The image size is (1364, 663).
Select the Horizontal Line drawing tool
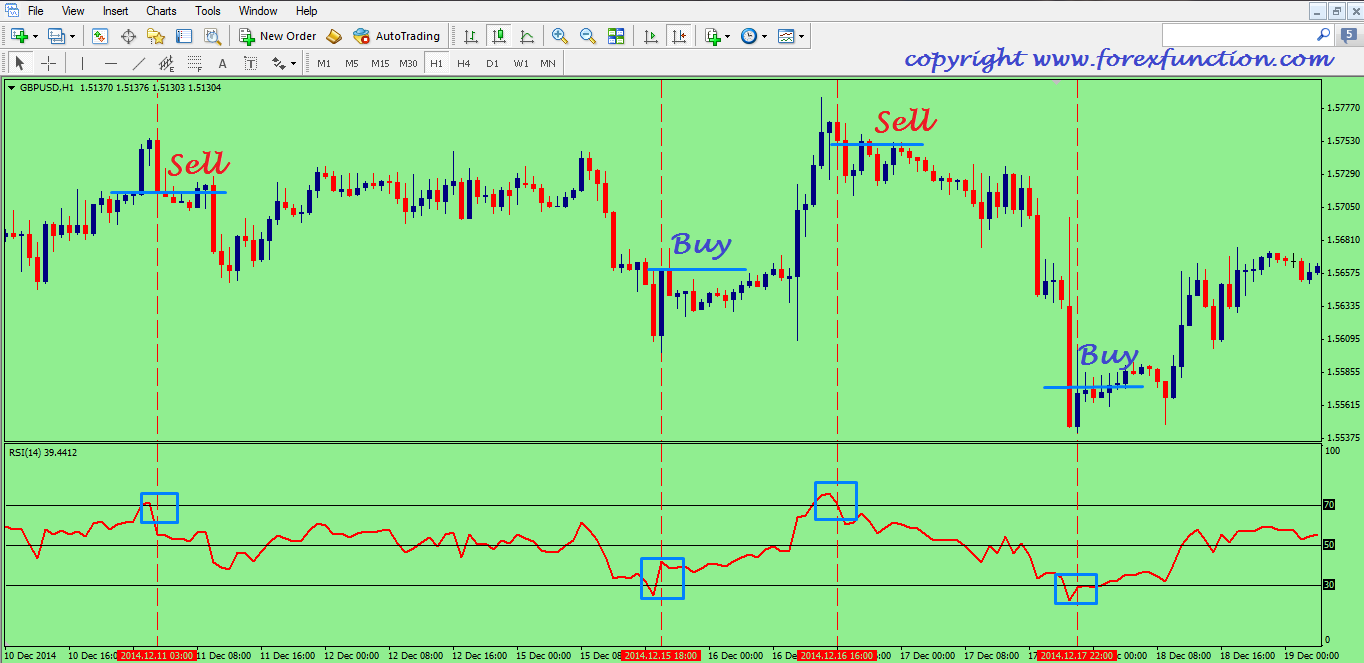click(x=111, y=62)
